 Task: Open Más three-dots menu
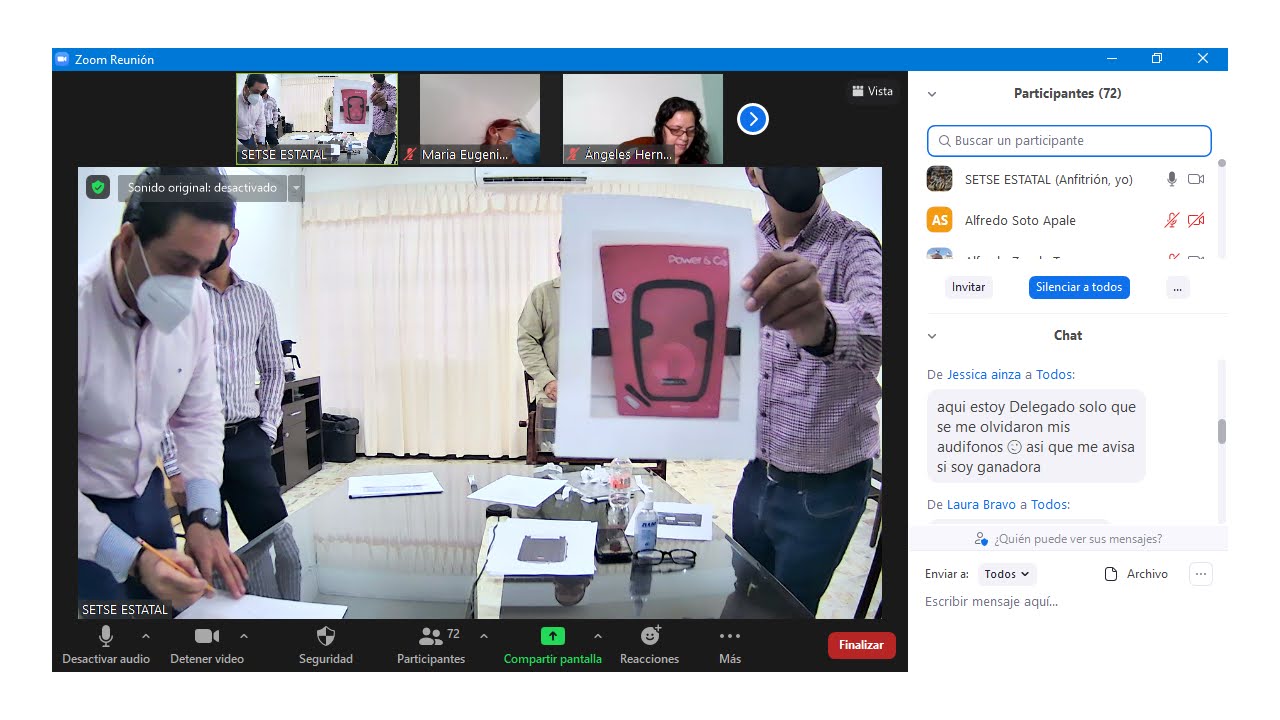click(x=730, y=636)
